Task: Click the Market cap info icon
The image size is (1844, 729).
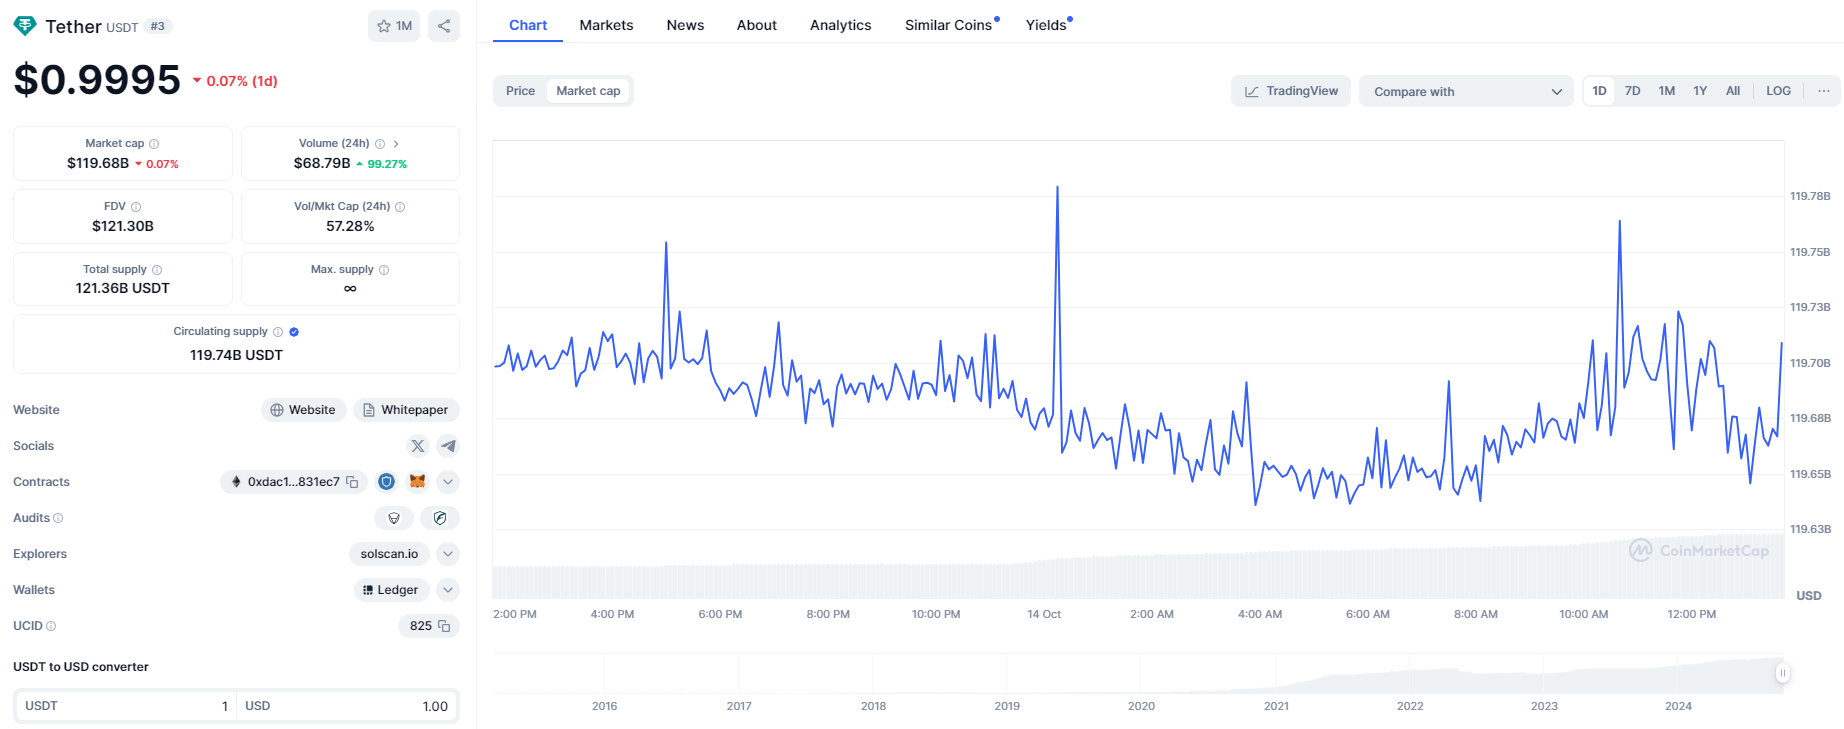Action: click(x=154, y=144)
